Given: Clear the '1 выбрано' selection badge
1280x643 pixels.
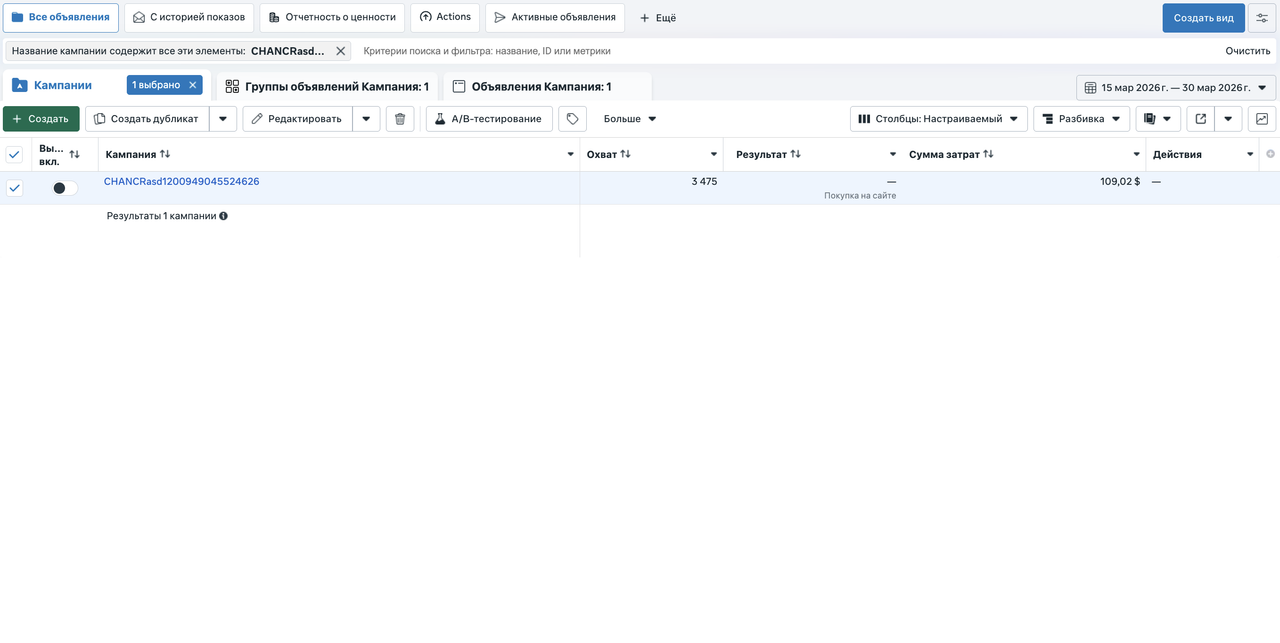Looking at the screenshot, I should click(193, 86).
